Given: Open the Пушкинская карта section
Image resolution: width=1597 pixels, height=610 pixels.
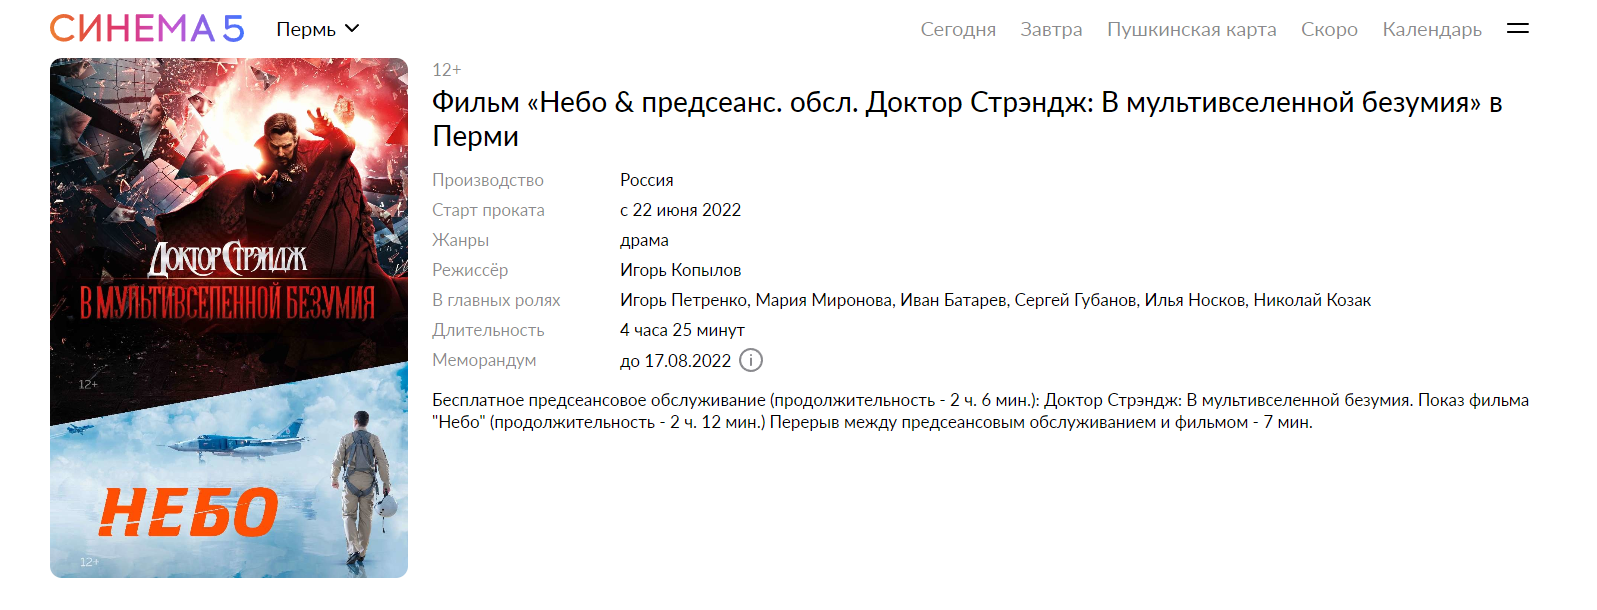Looking at the screenshot, I should tap(1191, 29).
